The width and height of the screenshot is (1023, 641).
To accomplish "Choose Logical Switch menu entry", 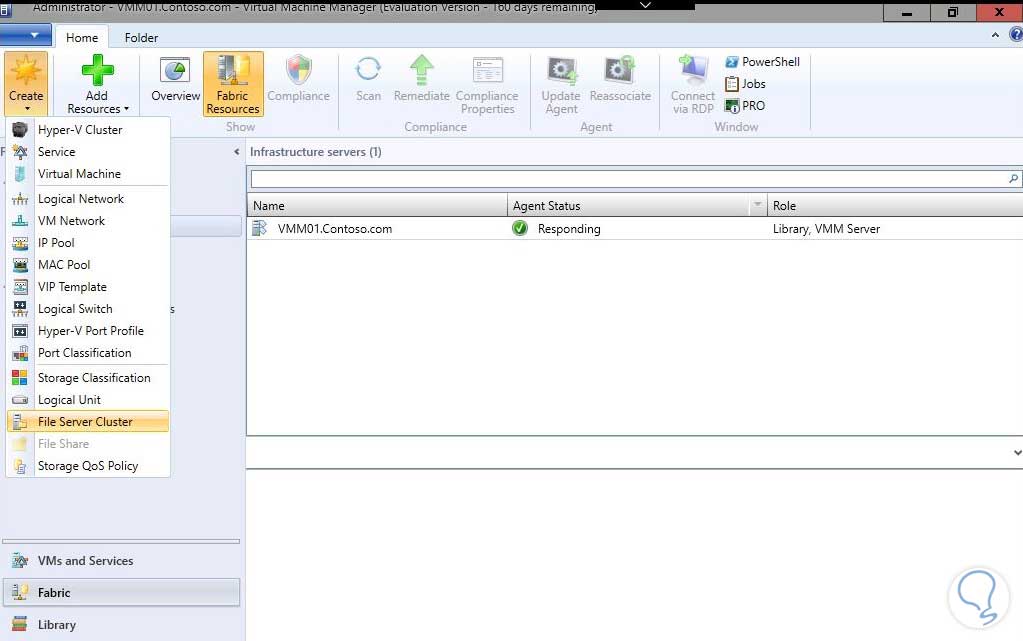I will pyautogui.click(x=88, y=309).
